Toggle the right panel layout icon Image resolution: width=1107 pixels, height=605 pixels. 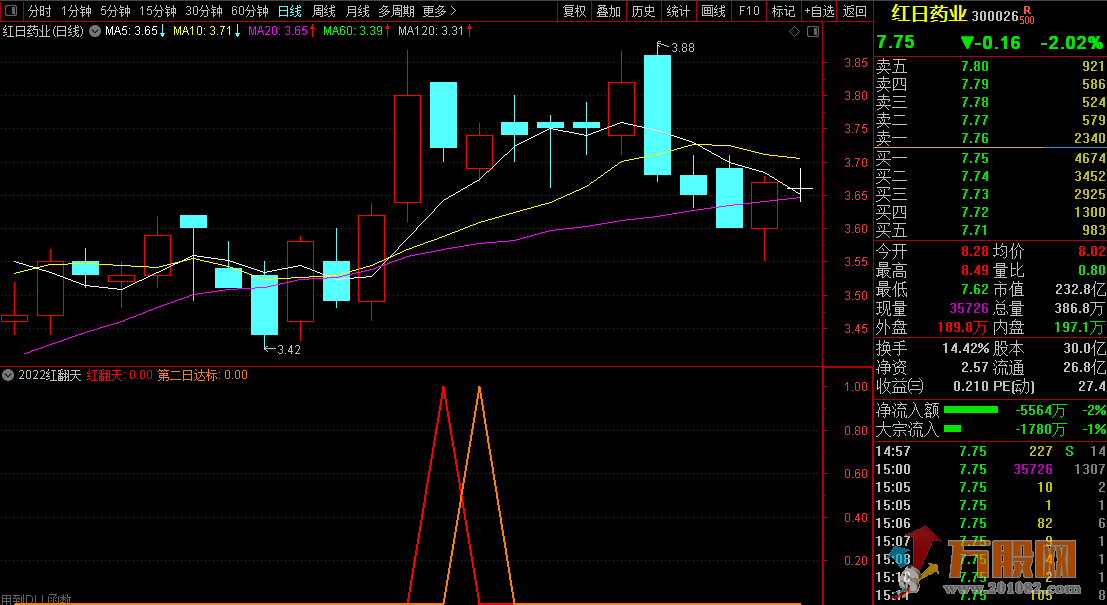coord(813,32)
